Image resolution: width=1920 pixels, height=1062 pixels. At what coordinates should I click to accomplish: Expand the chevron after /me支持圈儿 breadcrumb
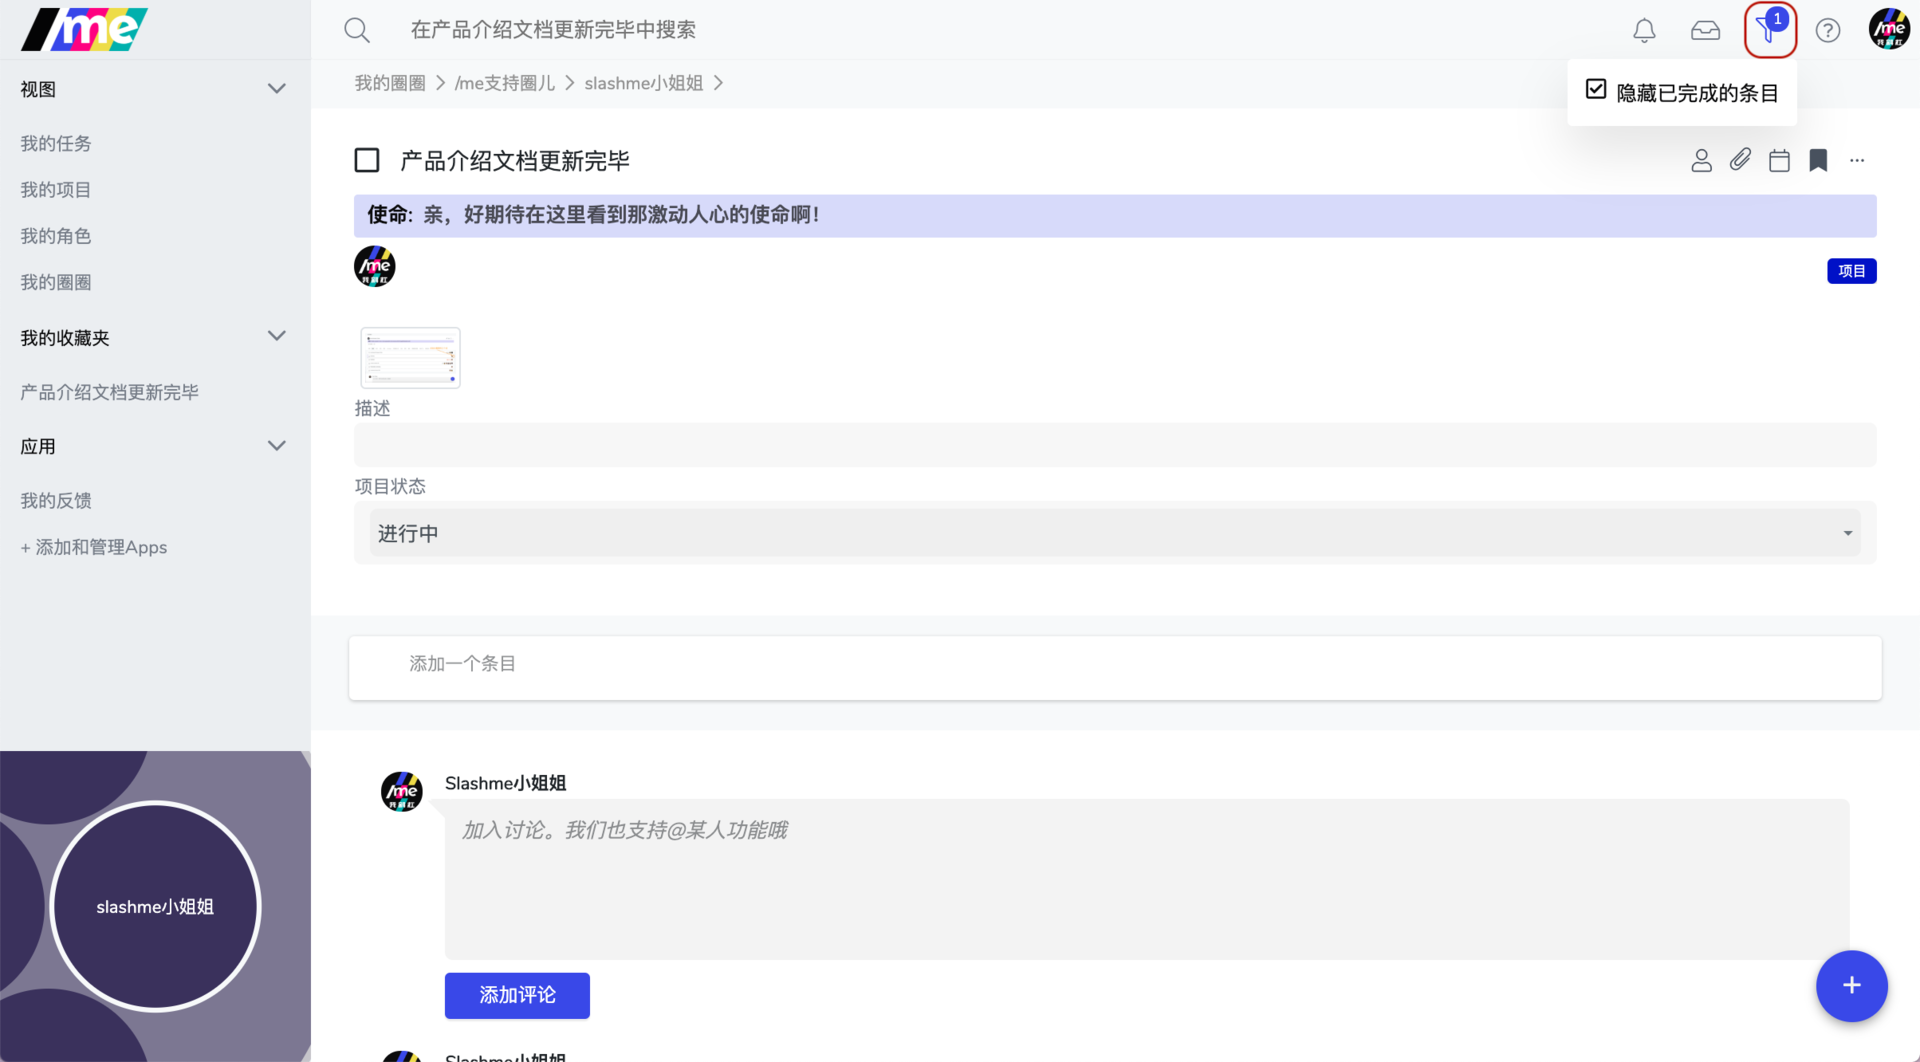coord(570,83)
